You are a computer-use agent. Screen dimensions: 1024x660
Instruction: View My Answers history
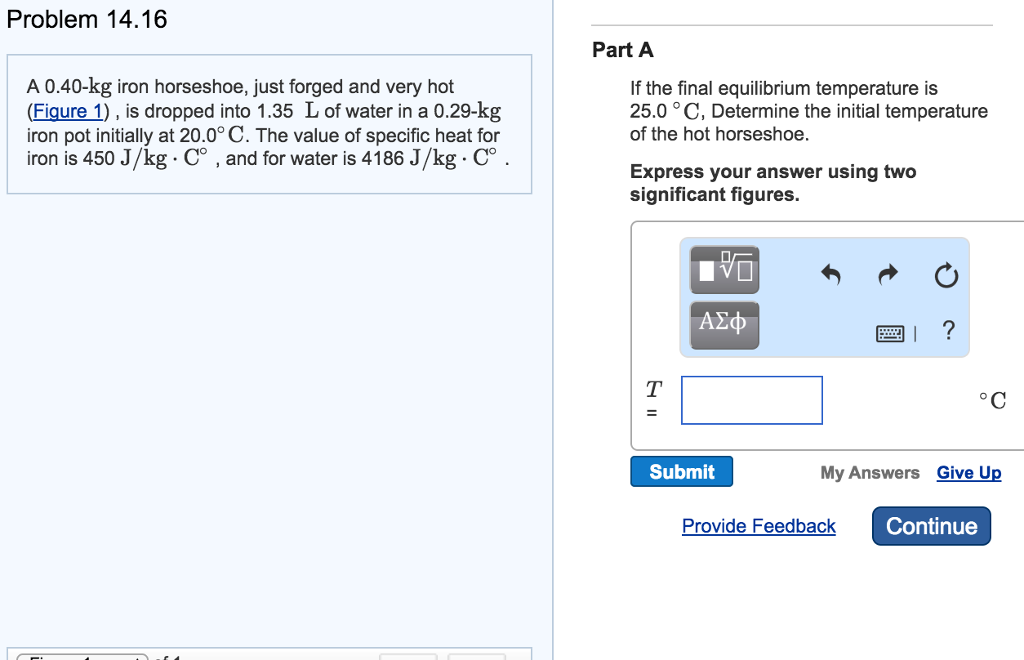click(870, 473)
